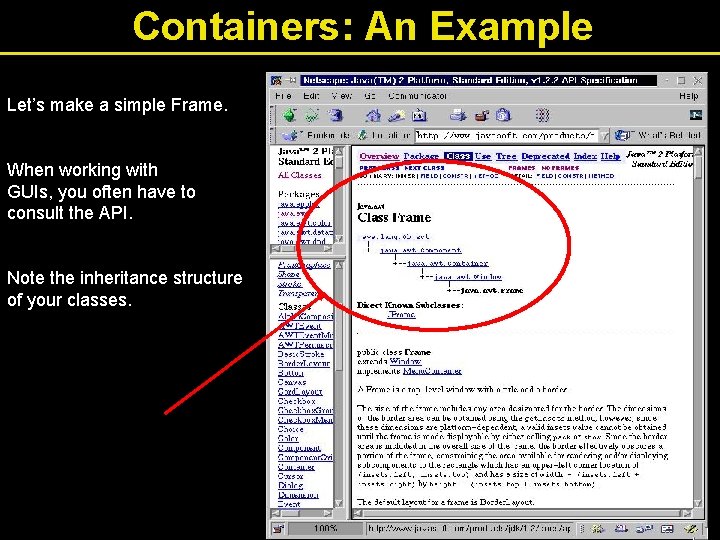Click the window menu icon in title bar
Image resolution: width=720 pixels, height=540 pixels.
pos(276,80)
